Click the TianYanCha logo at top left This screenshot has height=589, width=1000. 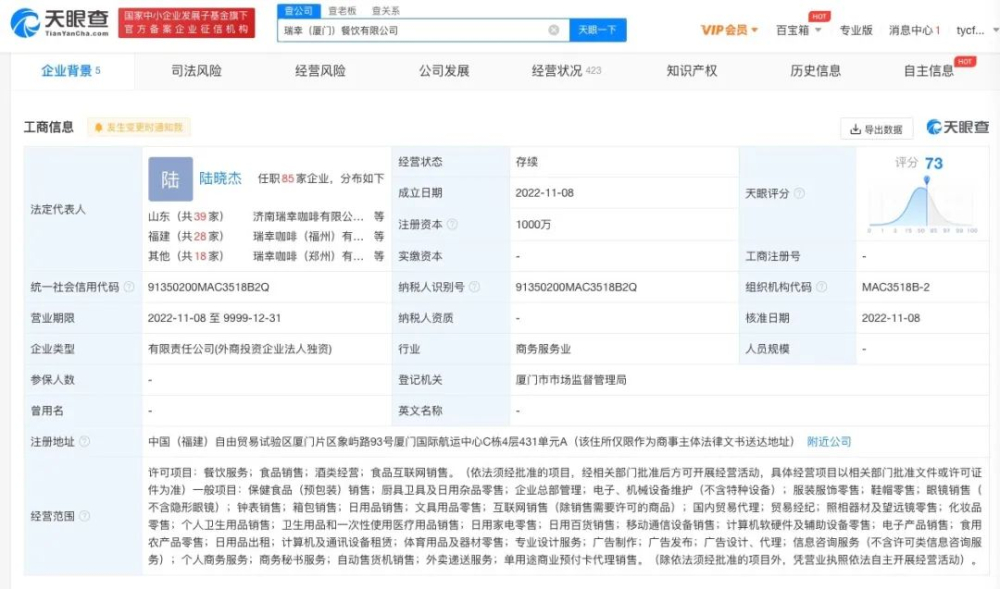point(60,23)
